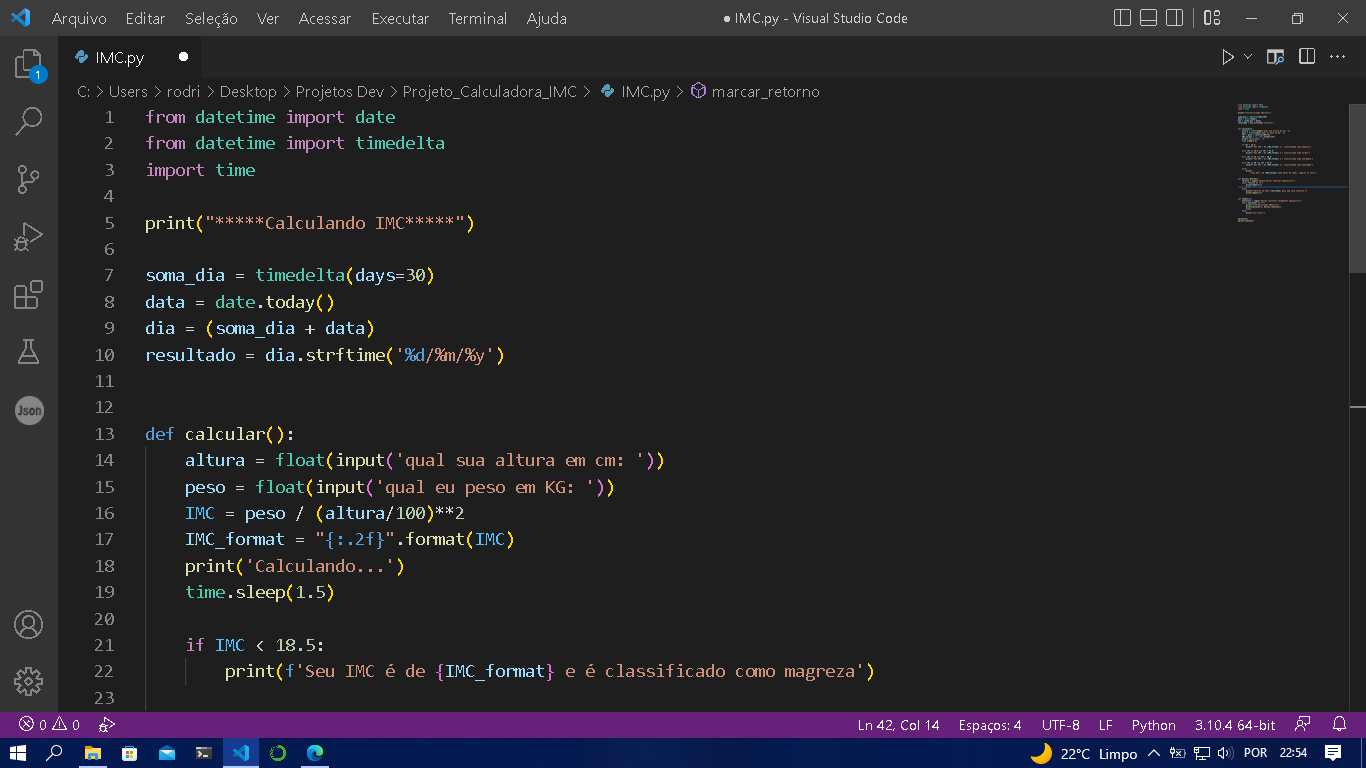Click the debug icon in status bar
Image resolution: width=1366 pixels, height=768 pixels.
point(107,725)
